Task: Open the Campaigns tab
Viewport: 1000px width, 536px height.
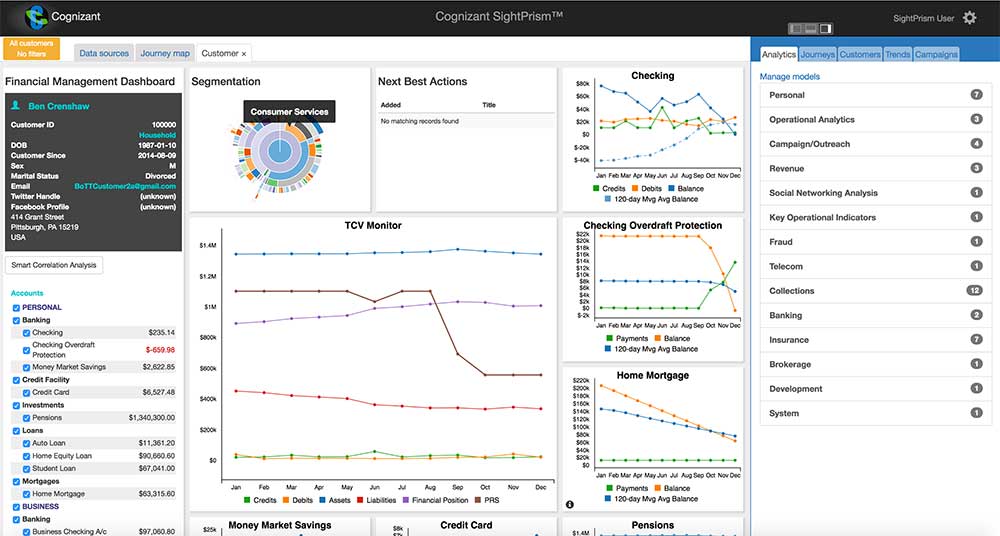Action: coord(936,54)
